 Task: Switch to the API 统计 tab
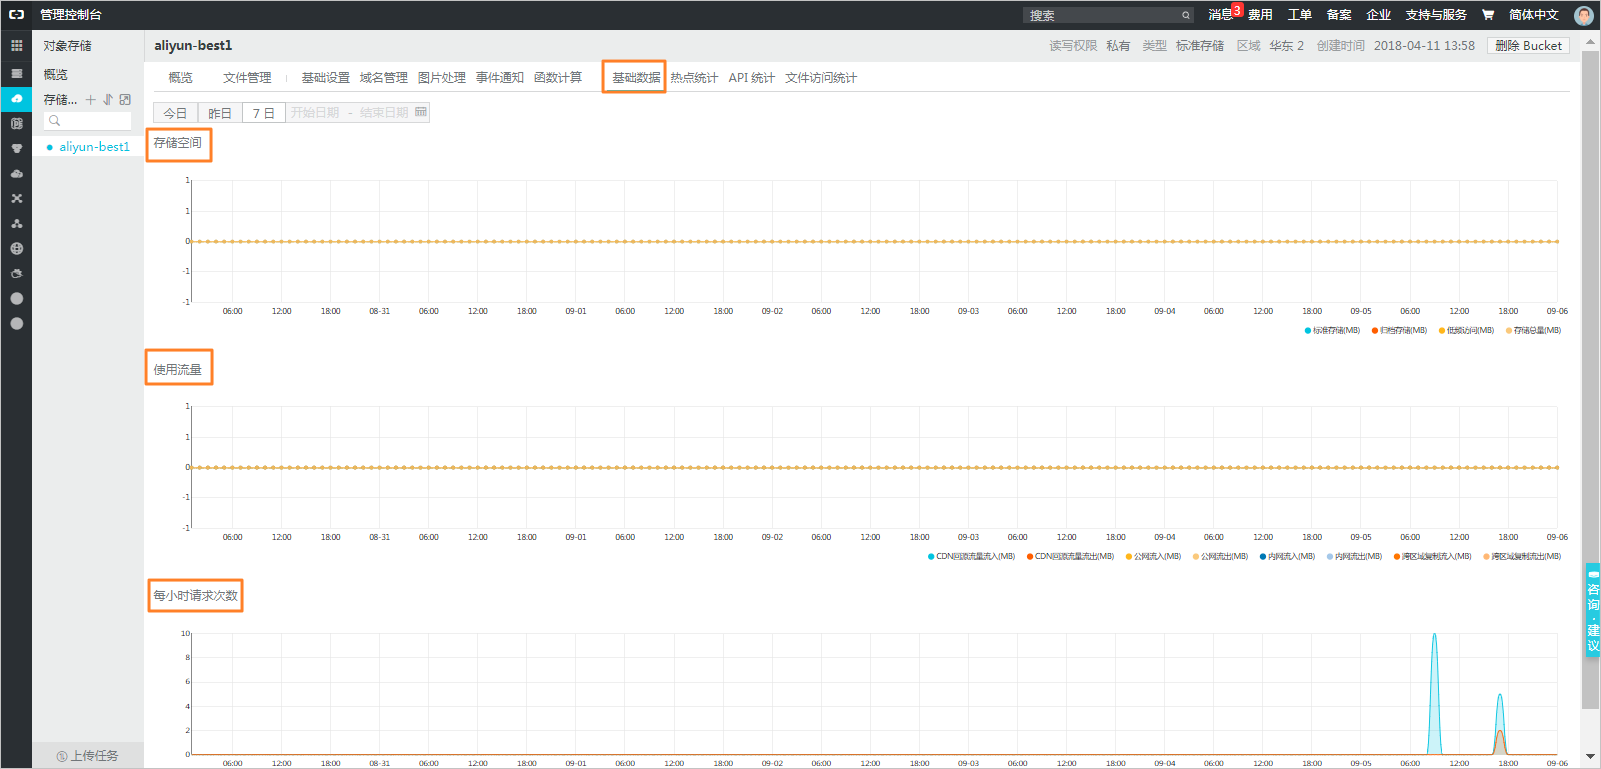coord(752,78)
